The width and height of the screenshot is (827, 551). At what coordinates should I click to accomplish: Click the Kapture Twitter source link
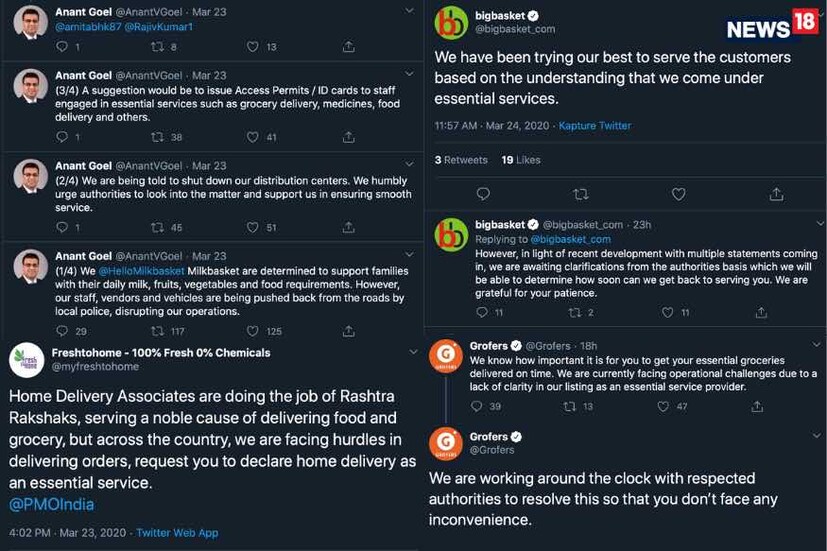tap(595, 126)
